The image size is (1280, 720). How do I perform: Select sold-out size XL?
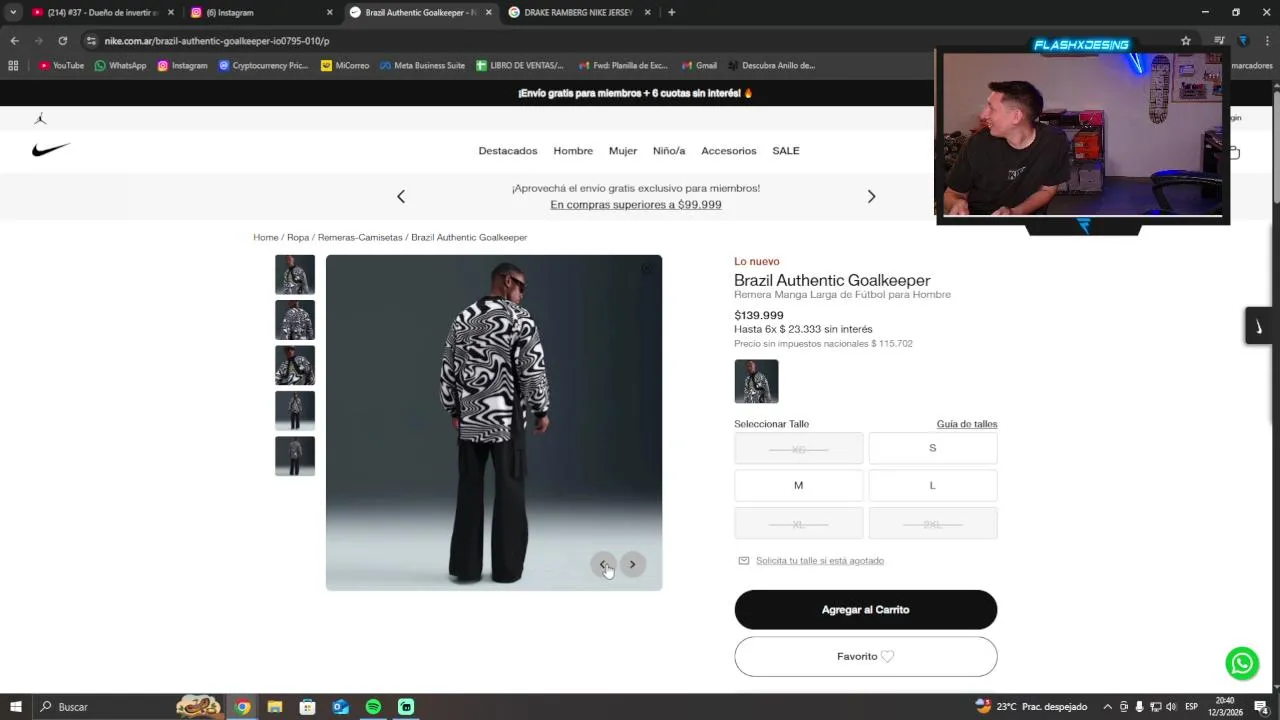[x=798, y=523]
